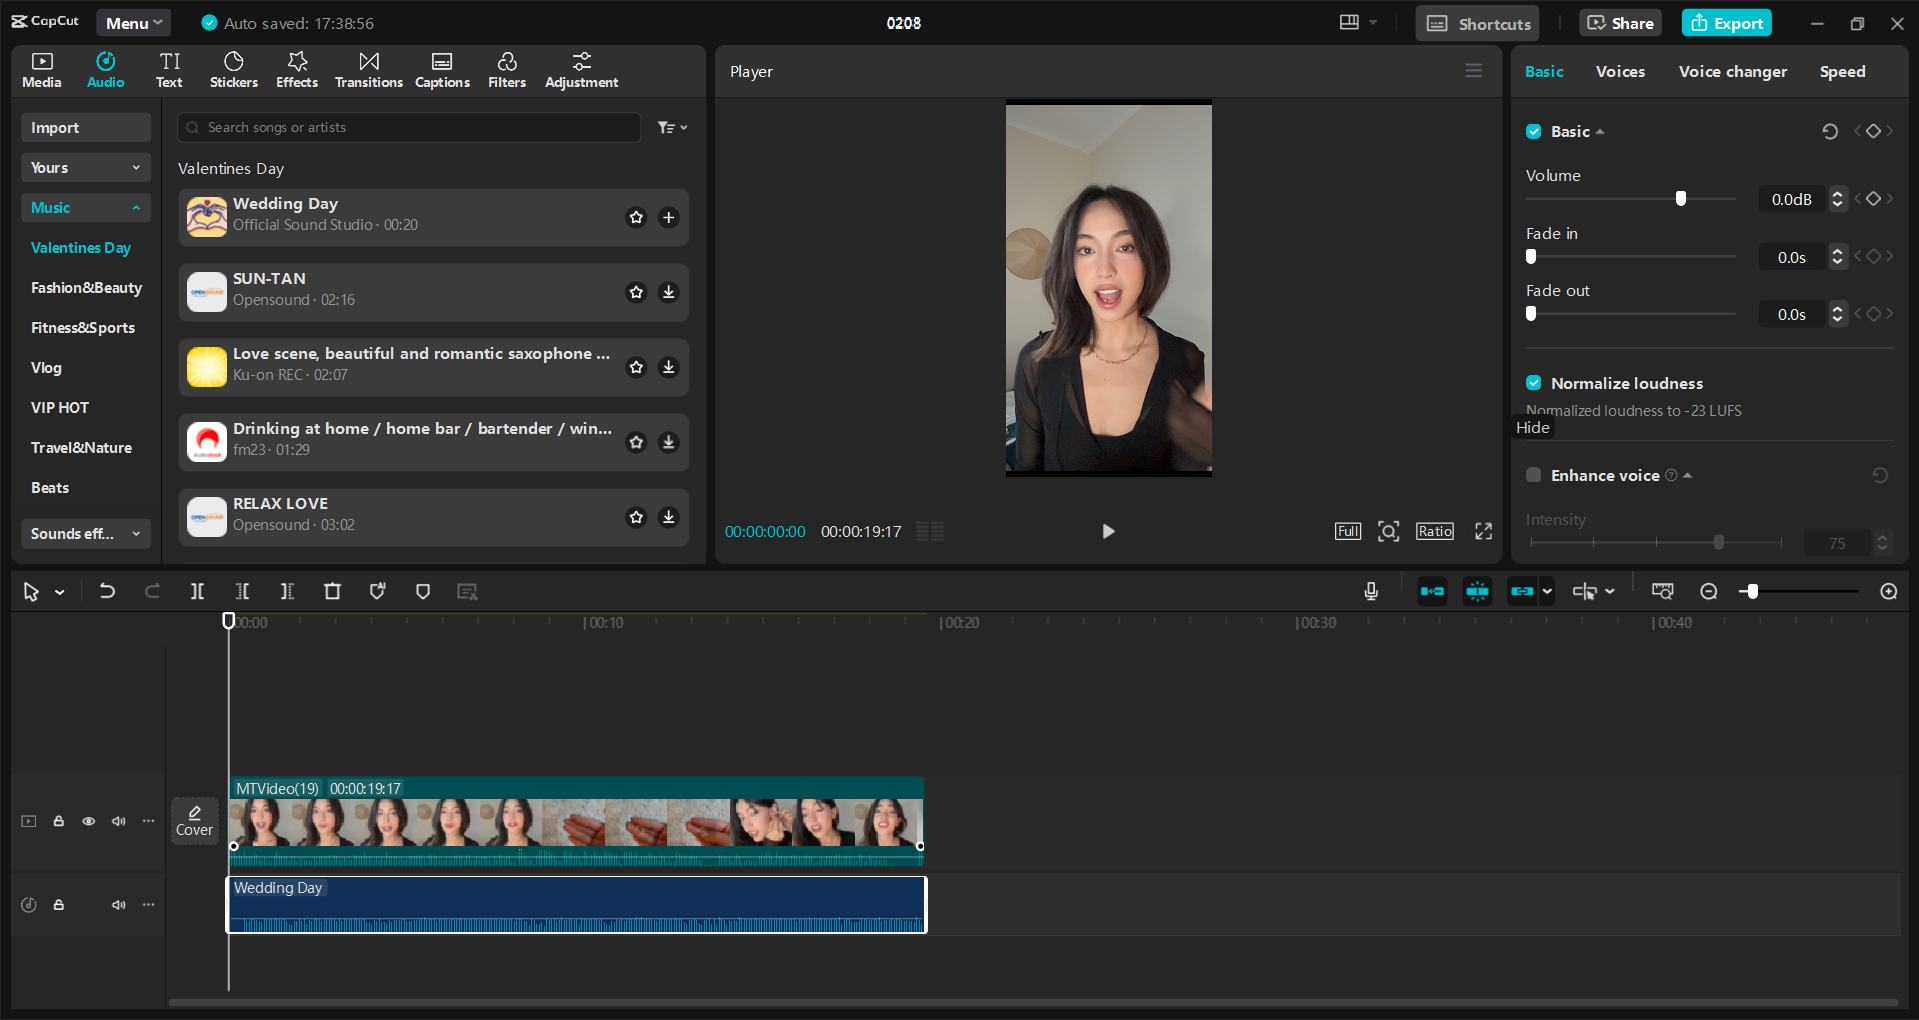
Task: Enable Enhance voice
Action: coord(1533,475)
